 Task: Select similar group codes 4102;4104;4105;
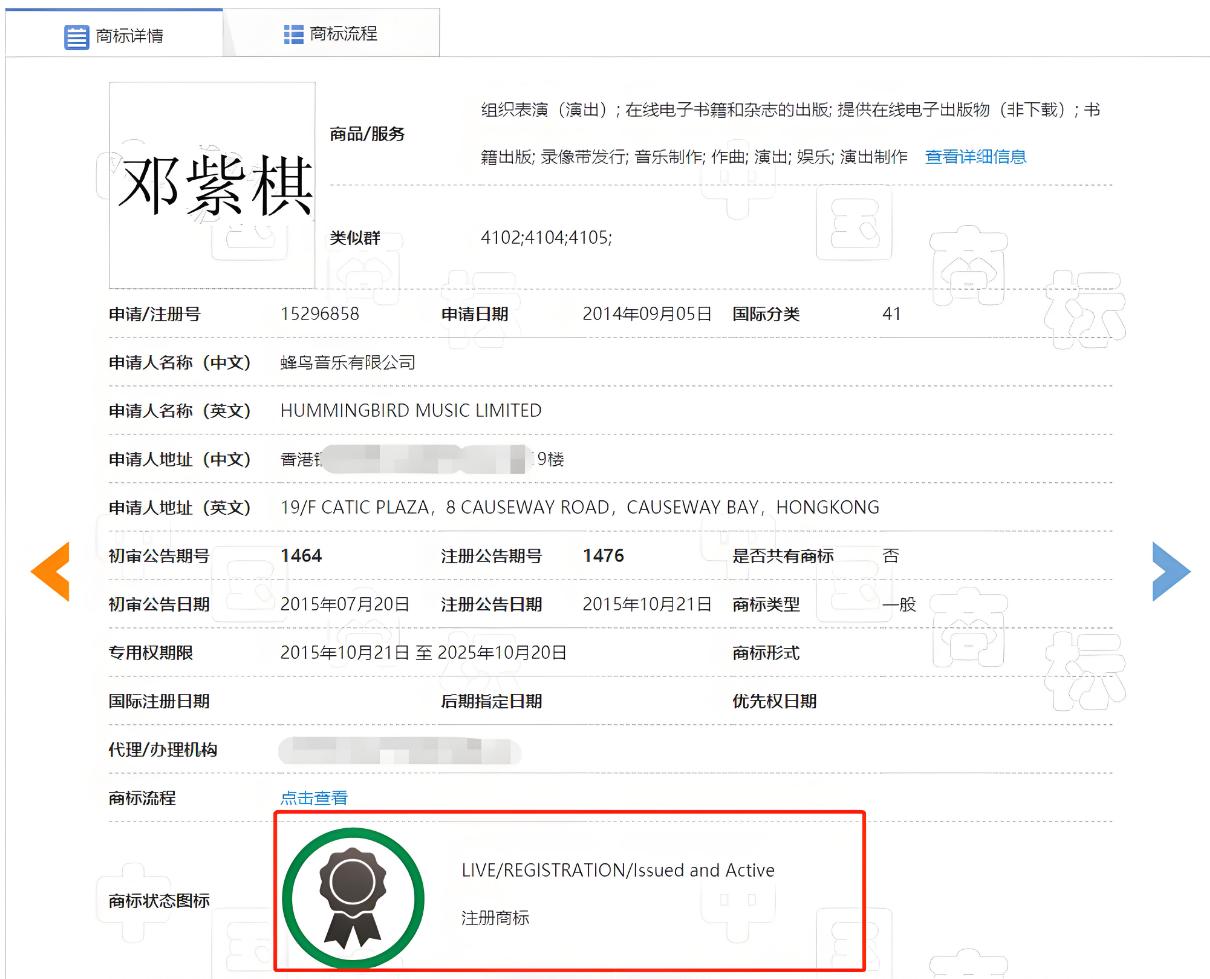(x=547, y=238)
